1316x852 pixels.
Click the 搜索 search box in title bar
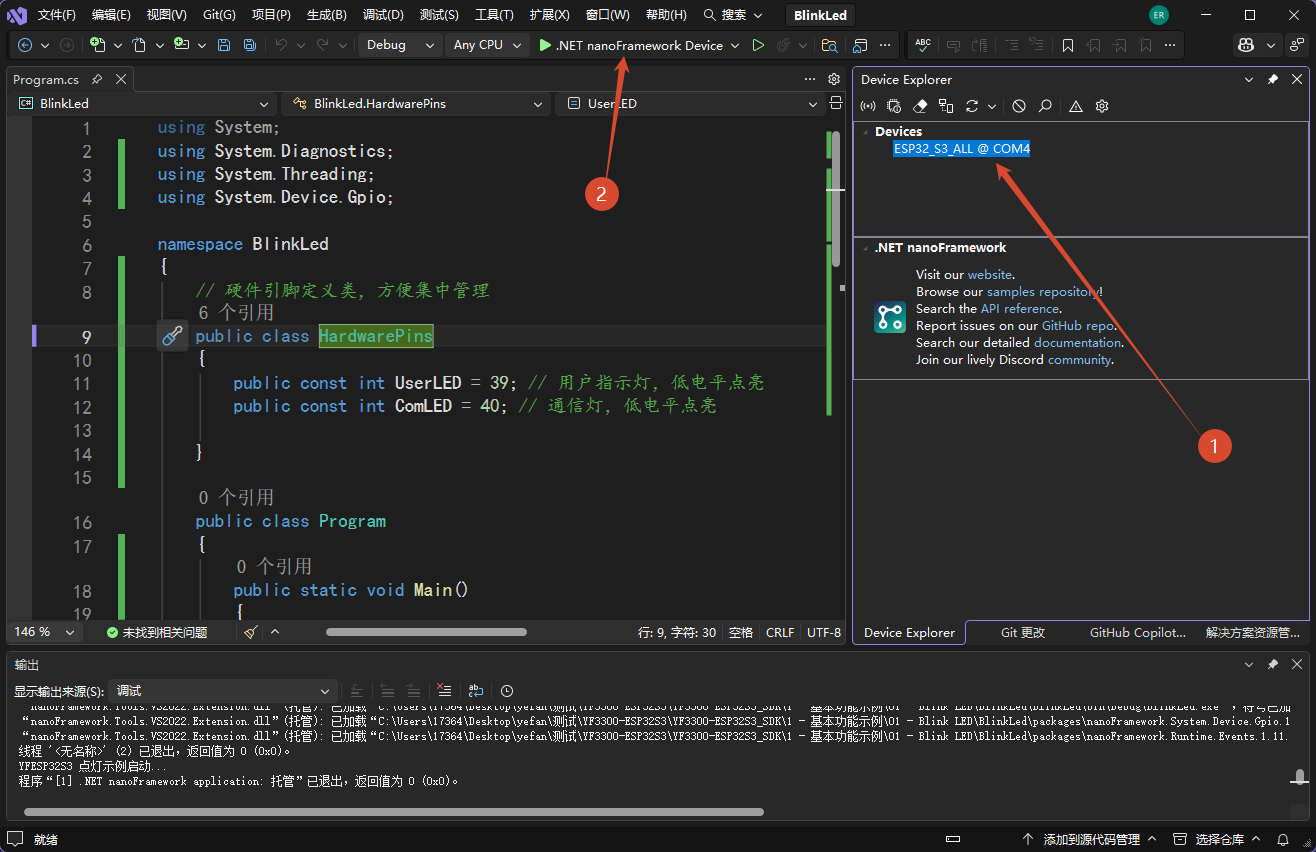coord(733,15)
